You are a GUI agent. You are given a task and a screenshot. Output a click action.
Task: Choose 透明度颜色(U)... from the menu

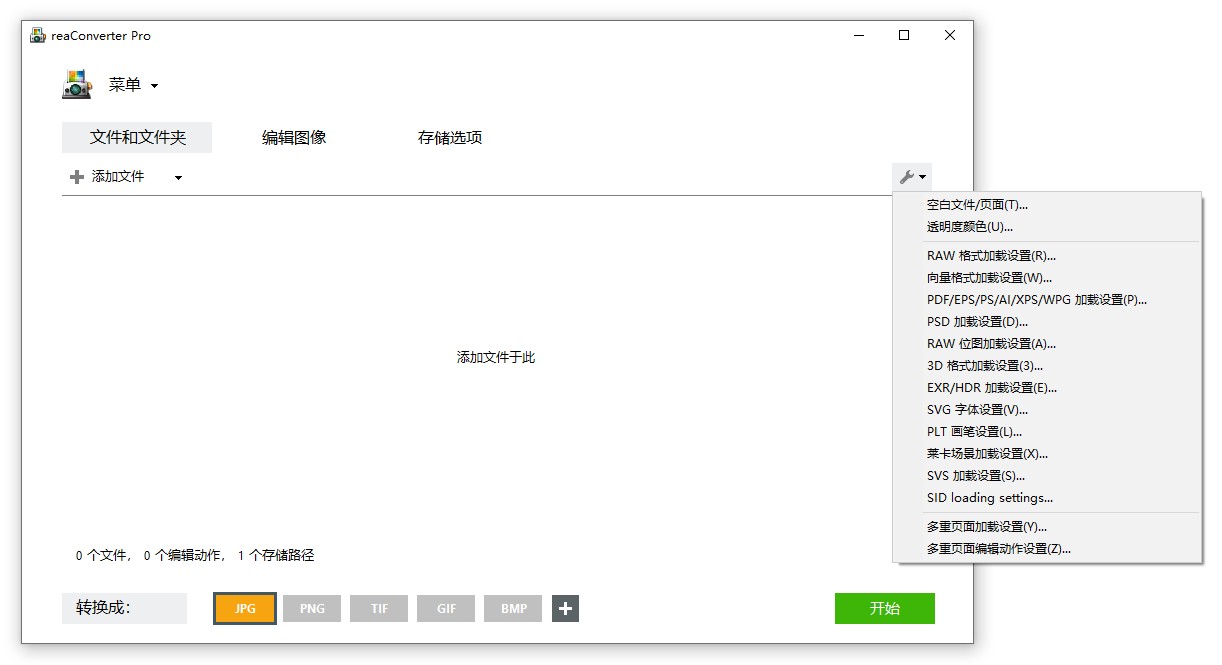[1048, 227]
